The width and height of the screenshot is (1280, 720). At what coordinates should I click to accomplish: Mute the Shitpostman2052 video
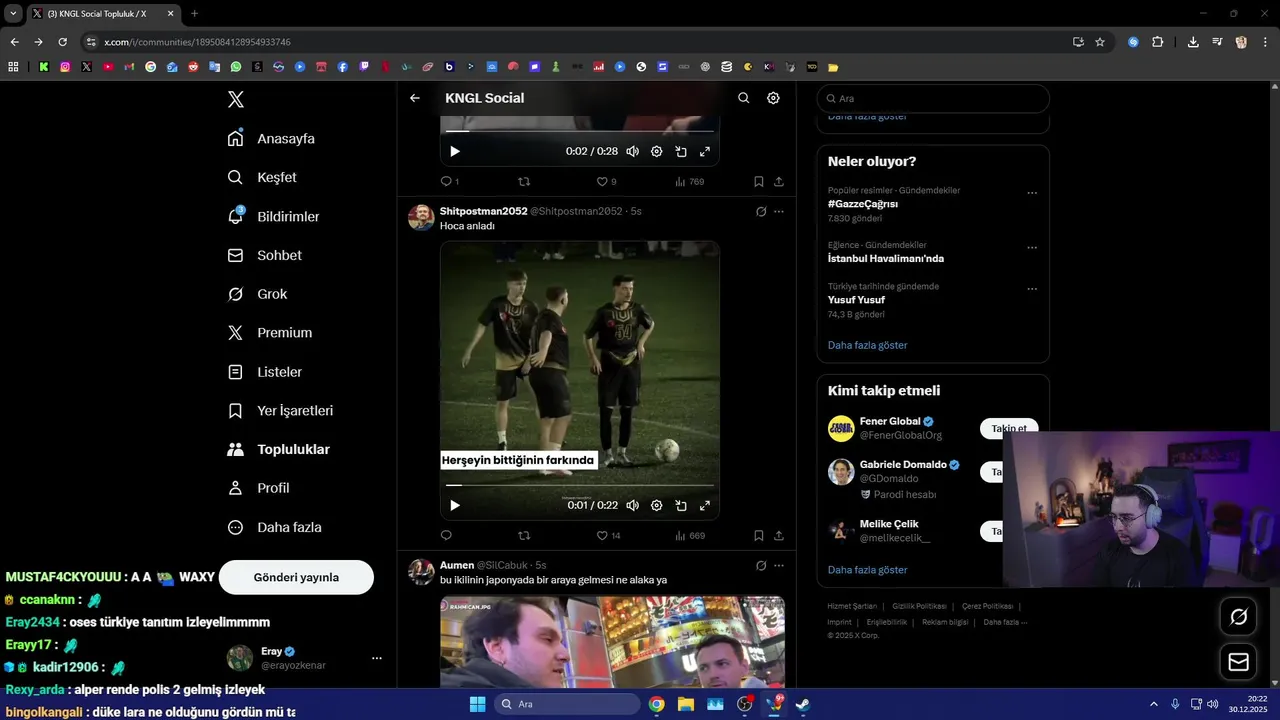click(x=632, y=505)
